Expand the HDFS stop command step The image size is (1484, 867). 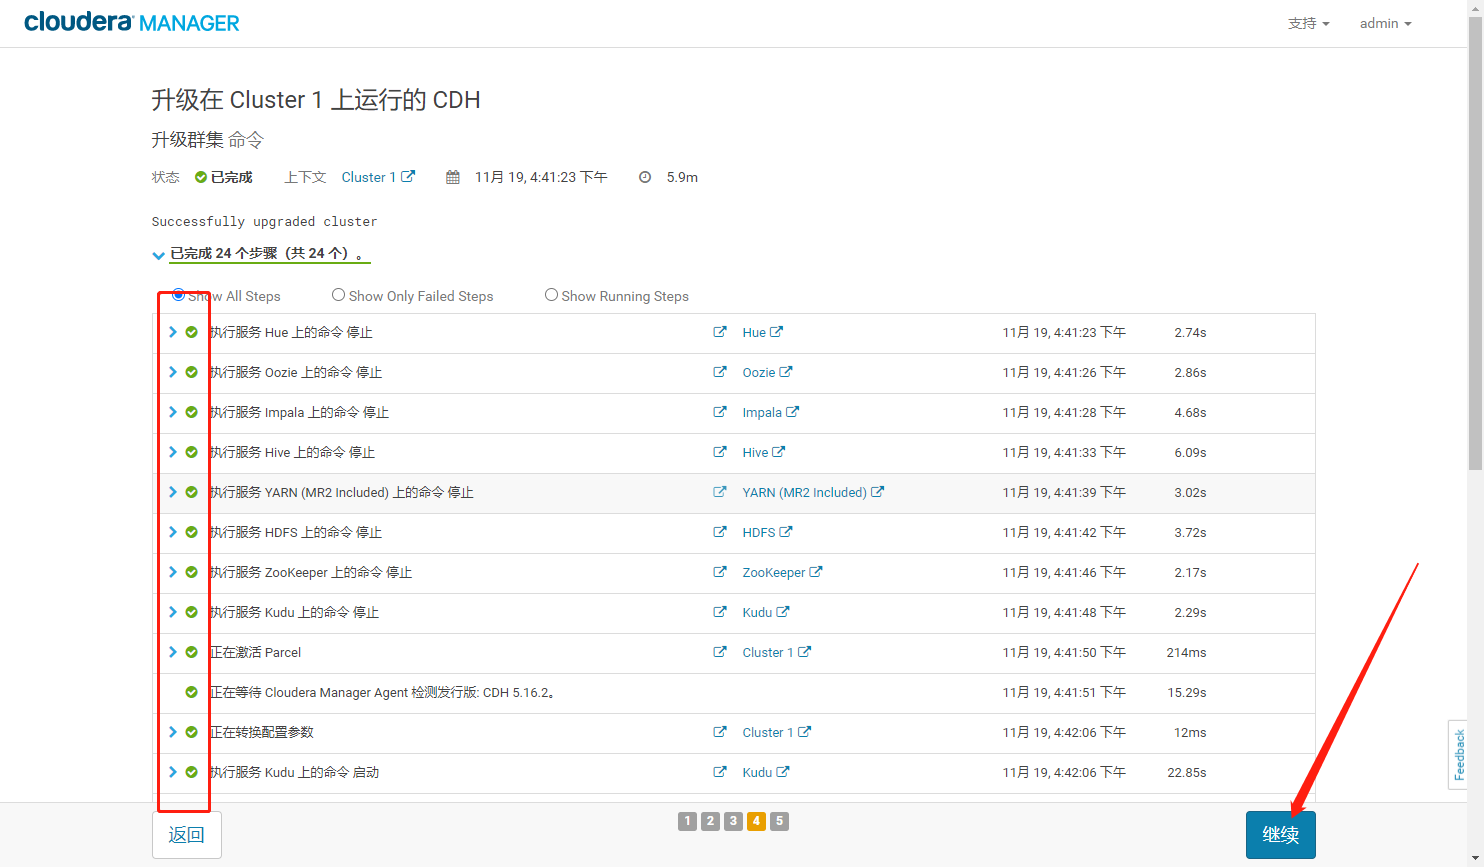coord(173,532)
